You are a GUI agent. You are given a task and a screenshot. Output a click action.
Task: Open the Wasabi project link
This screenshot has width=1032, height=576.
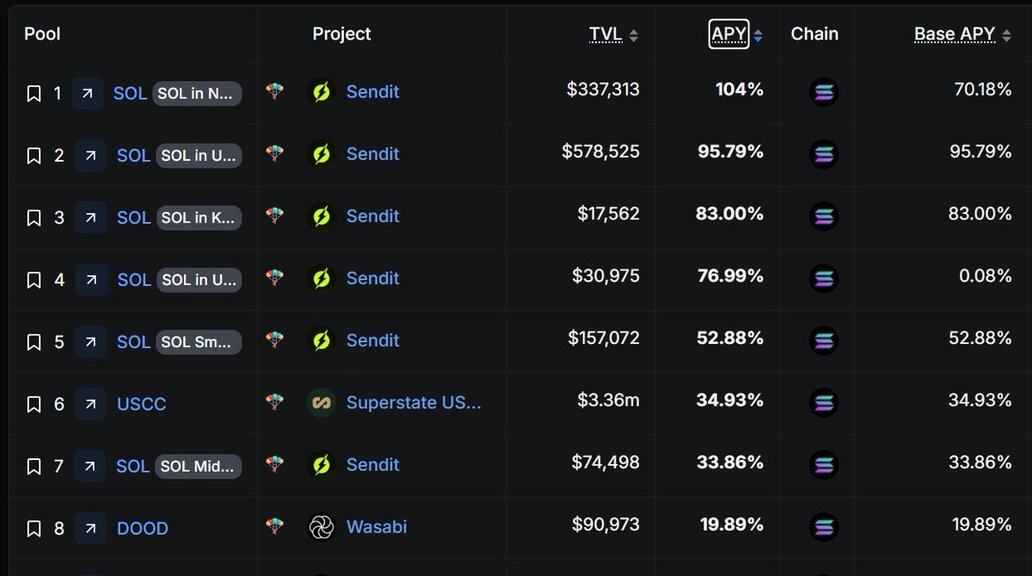coord(376,526)
